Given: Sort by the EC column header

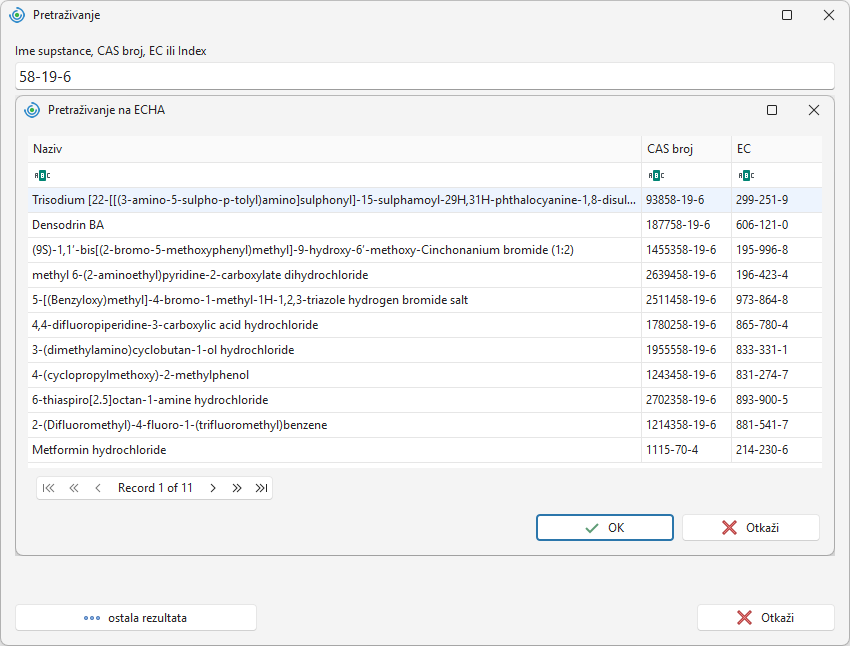Looking at the screenshot, I should [x=777, y=149].
